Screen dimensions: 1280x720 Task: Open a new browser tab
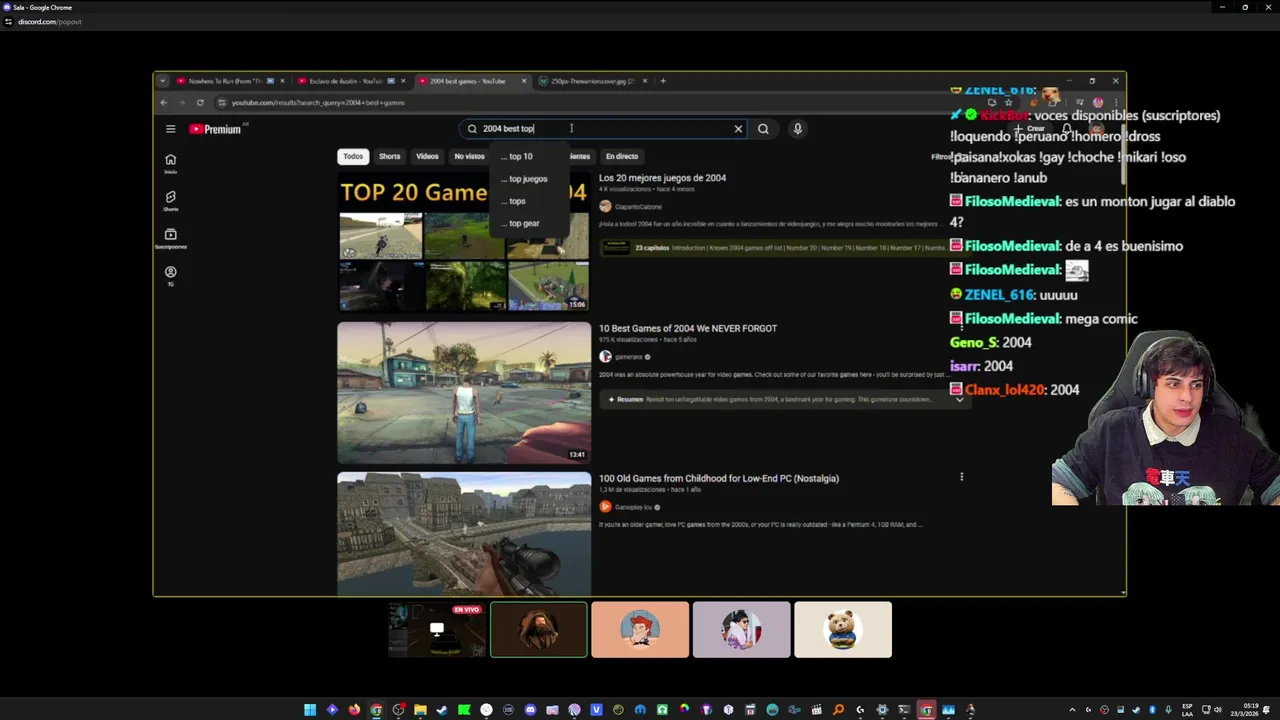pos(663,81)
